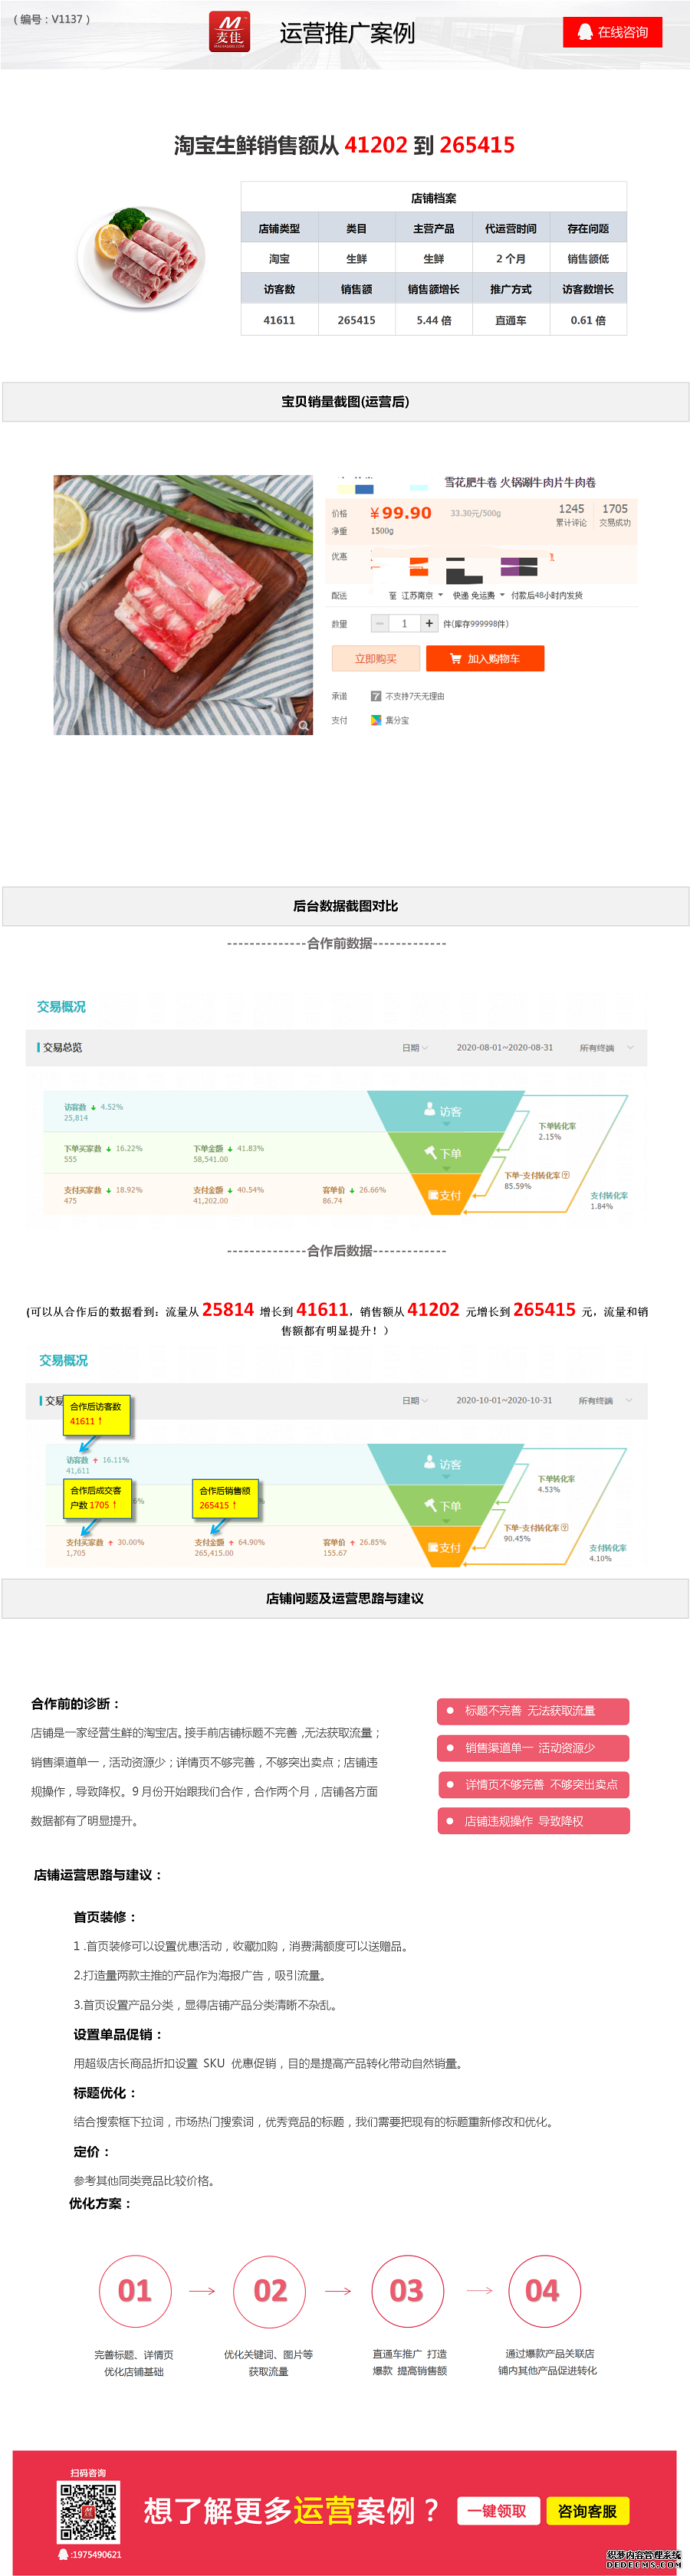Click the 访客 visitor icon in the after-cooperation funnel
The height and width of the screenshot is (2576, 690).
click(430, 1463)
